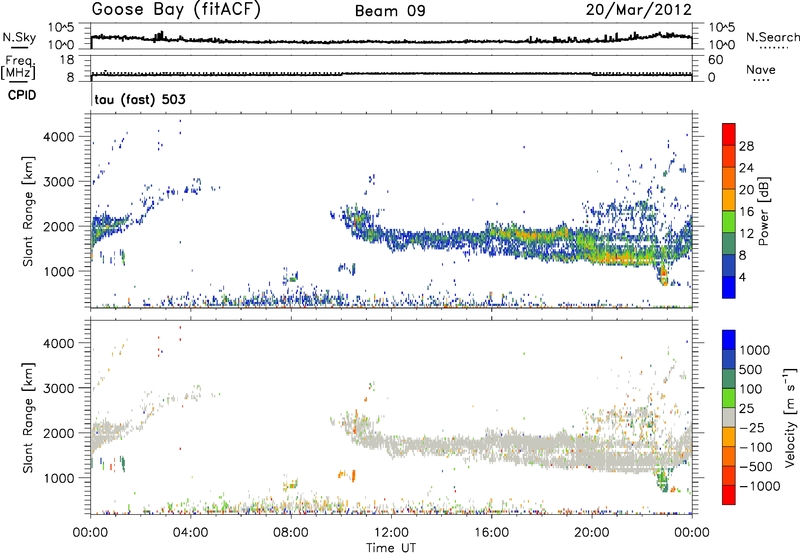Click the "04:00" time tick label
The width and height of the screenshot is (800, 554).
190,533
